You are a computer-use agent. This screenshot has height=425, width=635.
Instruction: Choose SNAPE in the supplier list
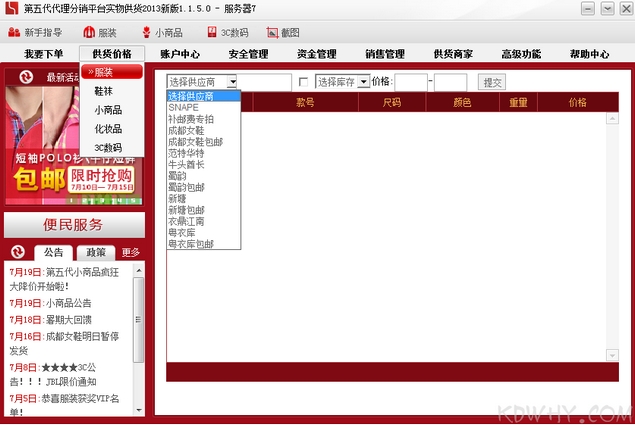[184, 107]
